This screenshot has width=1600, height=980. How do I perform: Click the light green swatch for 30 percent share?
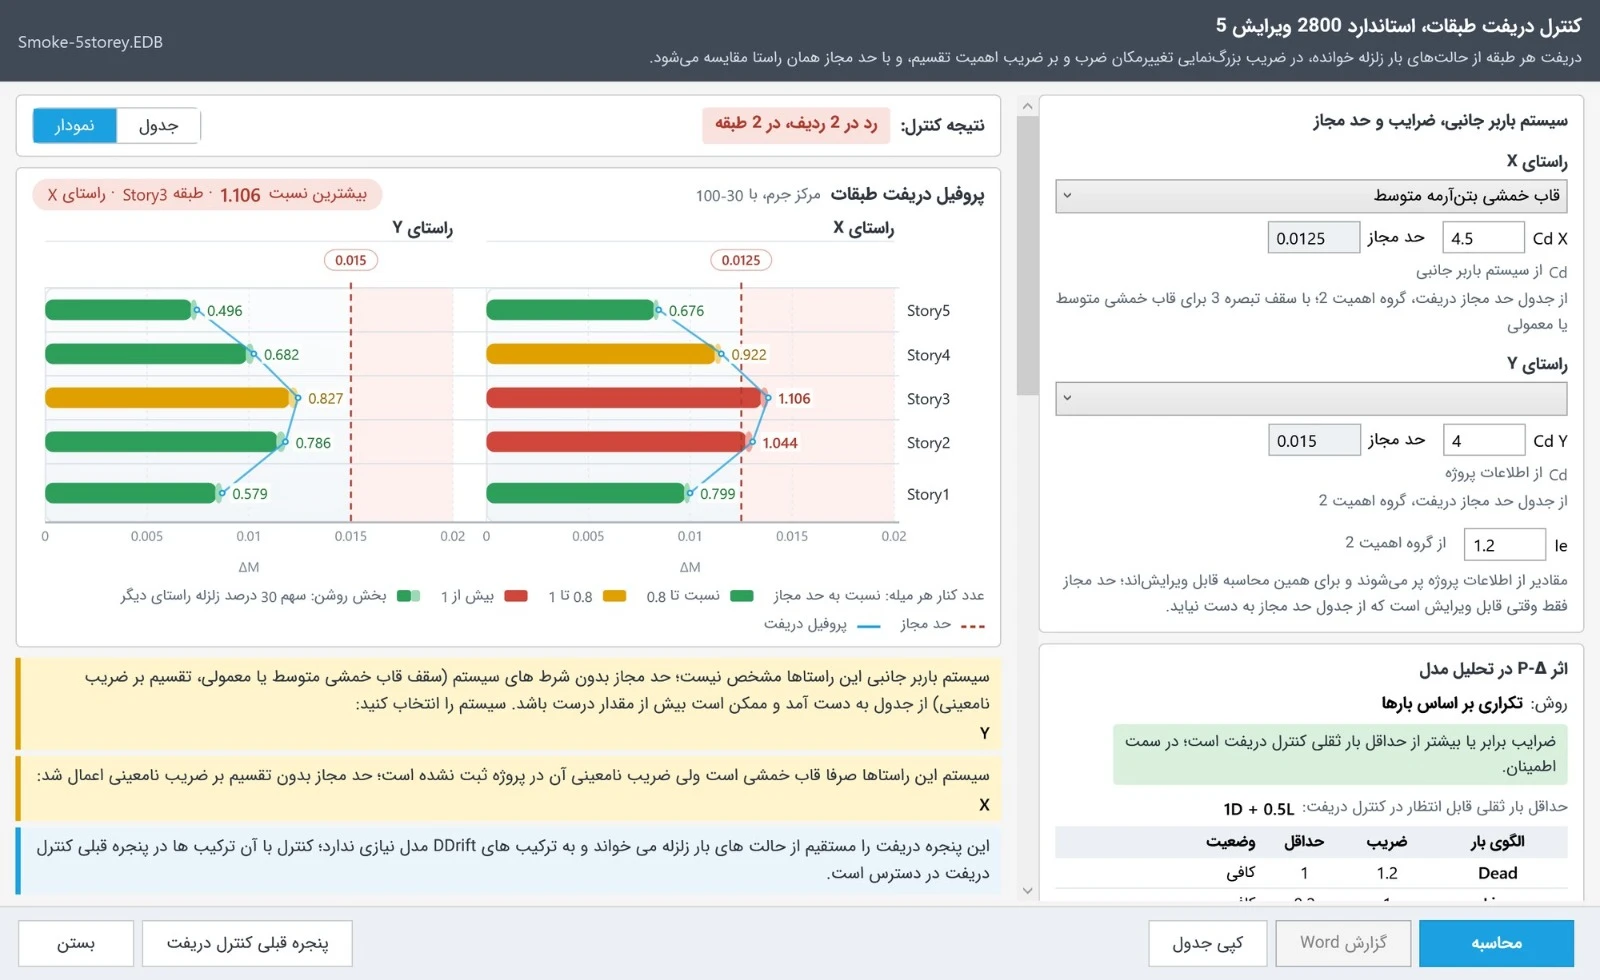click(408, 596)
